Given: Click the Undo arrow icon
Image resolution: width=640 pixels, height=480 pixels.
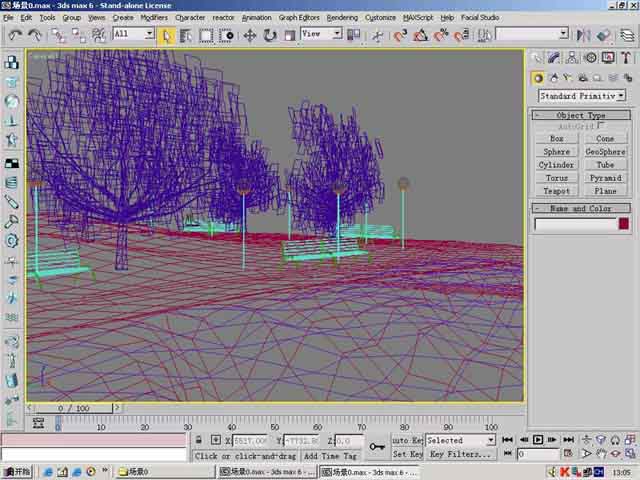Looking at the screenshot, I should pyautogui.click(x=15, y=35).
